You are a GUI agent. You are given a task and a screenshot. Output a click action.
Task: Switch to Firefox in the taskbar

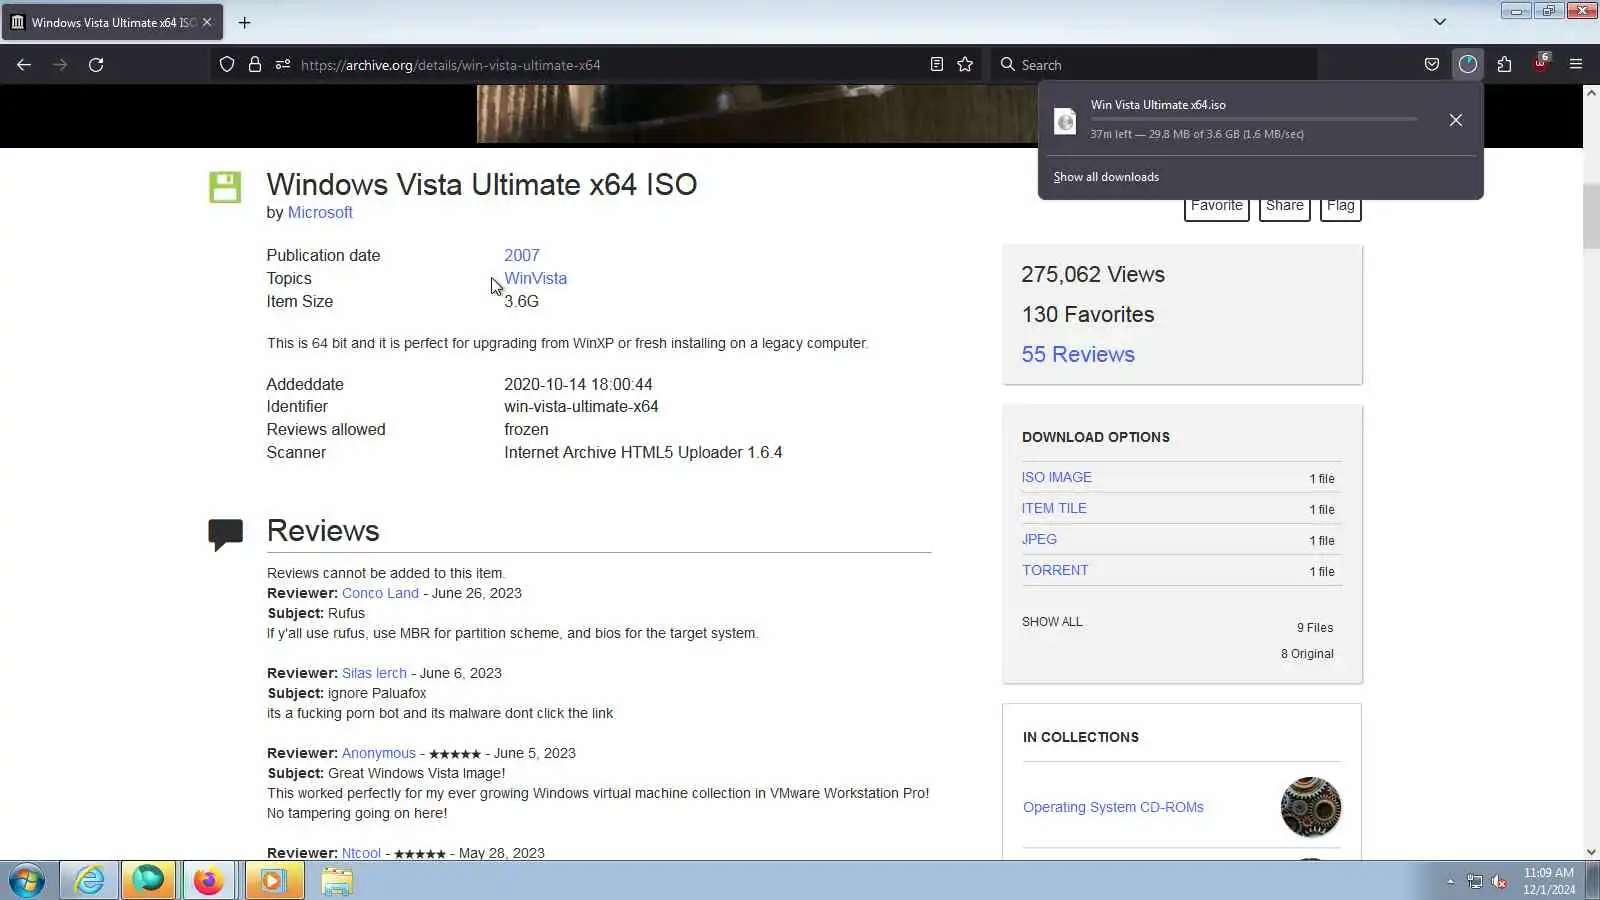[x=208, y=881]
